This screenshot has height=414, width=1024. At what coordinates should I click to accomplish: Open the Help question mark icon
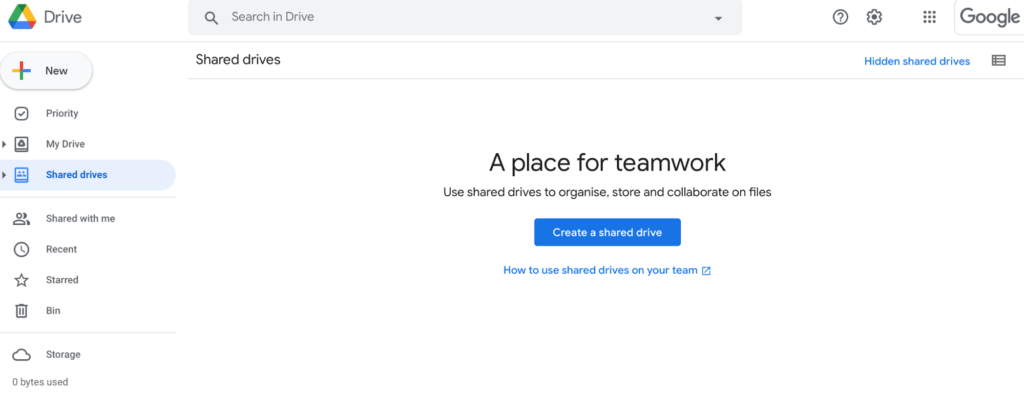click(x=840, y=18)
